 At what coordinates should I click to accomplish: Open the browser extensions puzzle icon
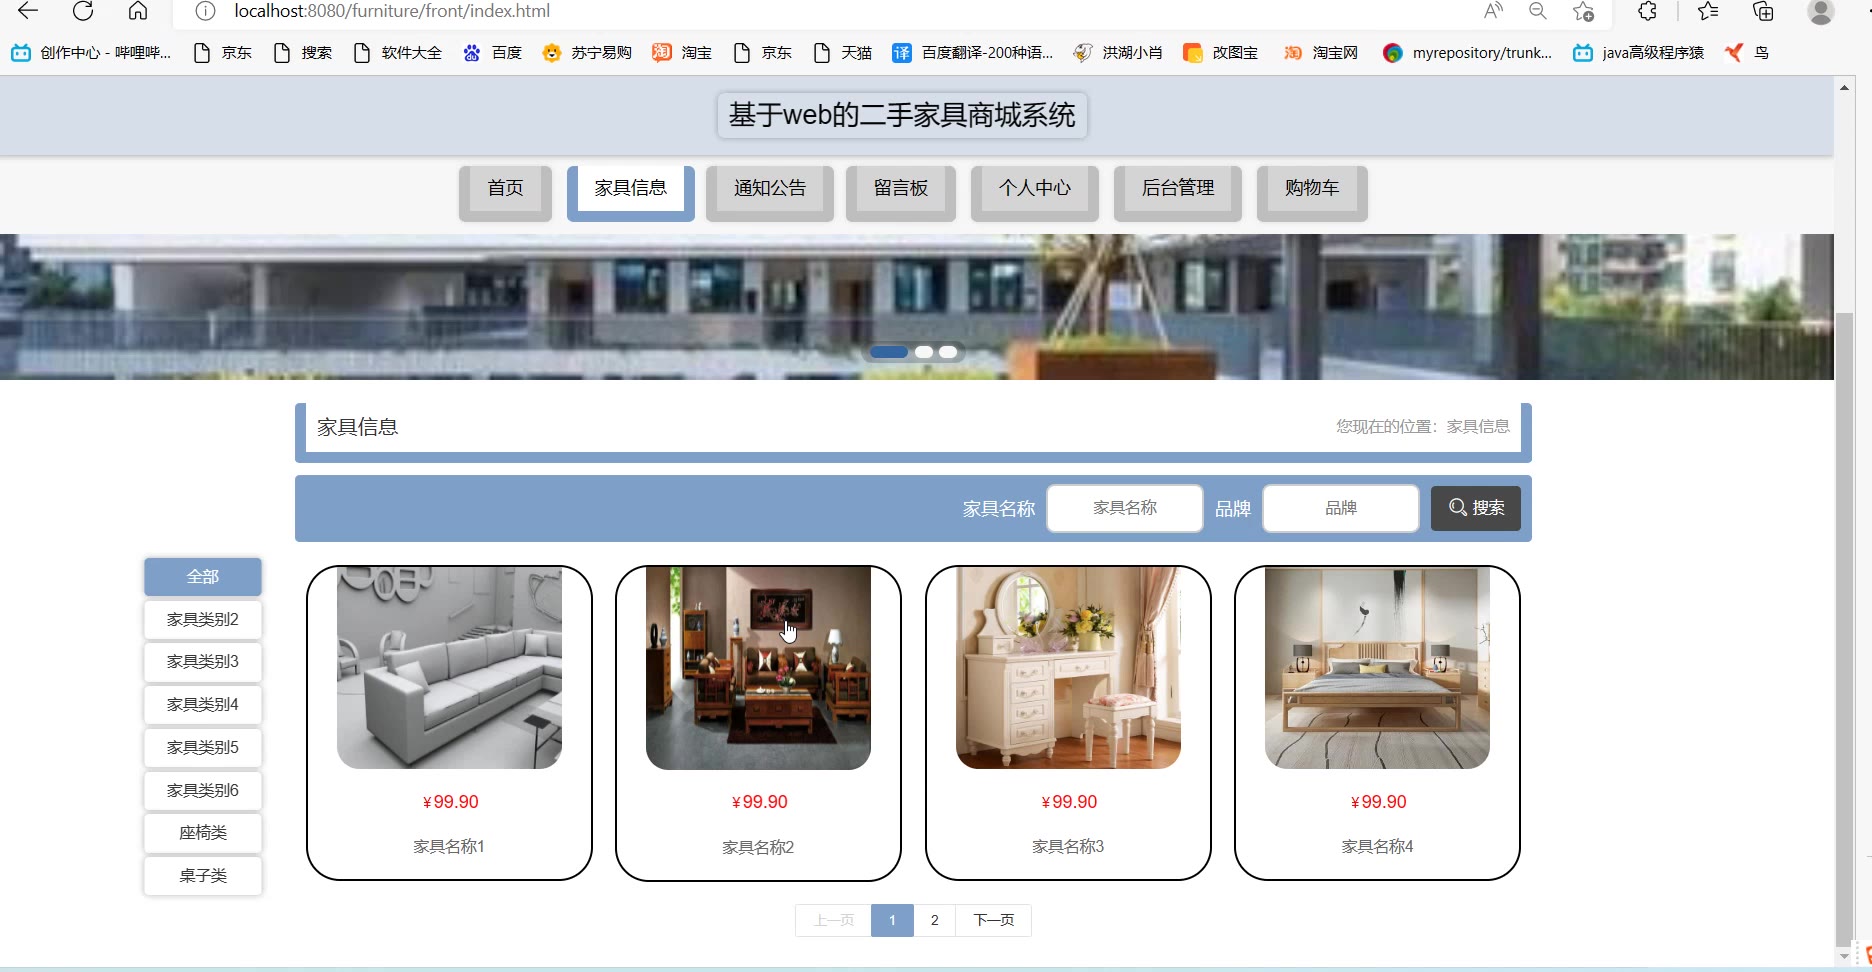(x=1647, y=11)
